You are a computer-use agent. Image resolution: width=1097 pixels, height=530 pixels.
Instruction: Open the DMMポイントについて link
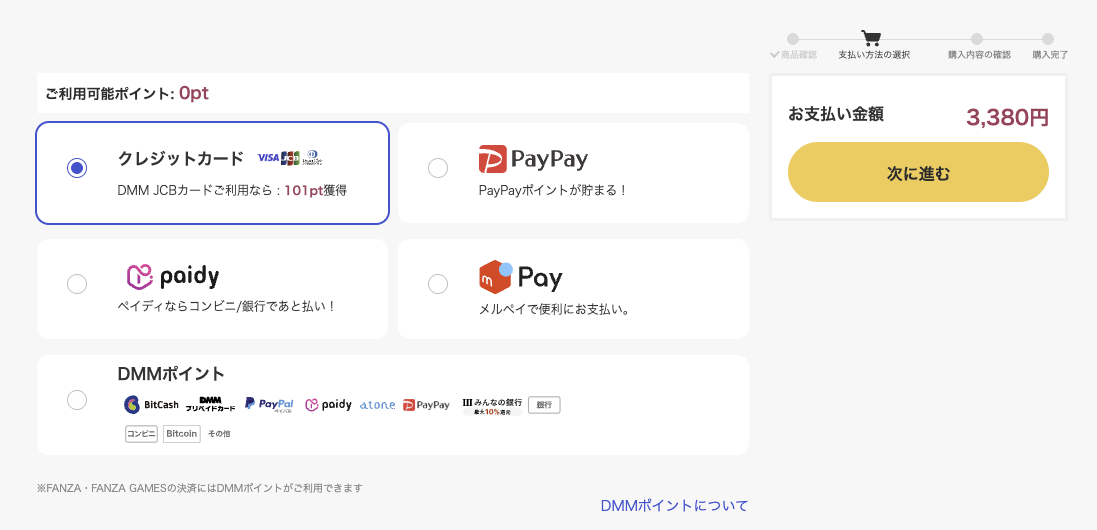[674, 506]
